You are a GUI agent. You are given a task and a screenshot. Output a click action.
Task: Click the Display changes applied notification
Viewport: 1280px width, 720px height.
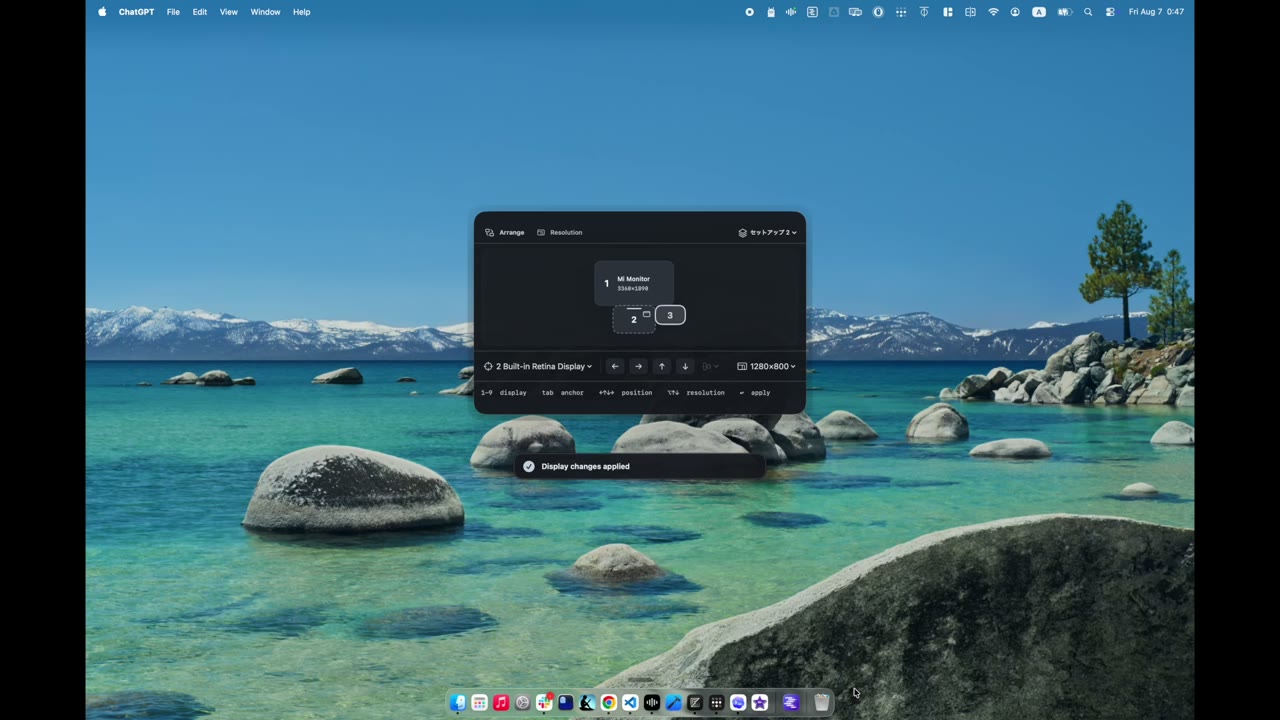[x=640, y=466]
